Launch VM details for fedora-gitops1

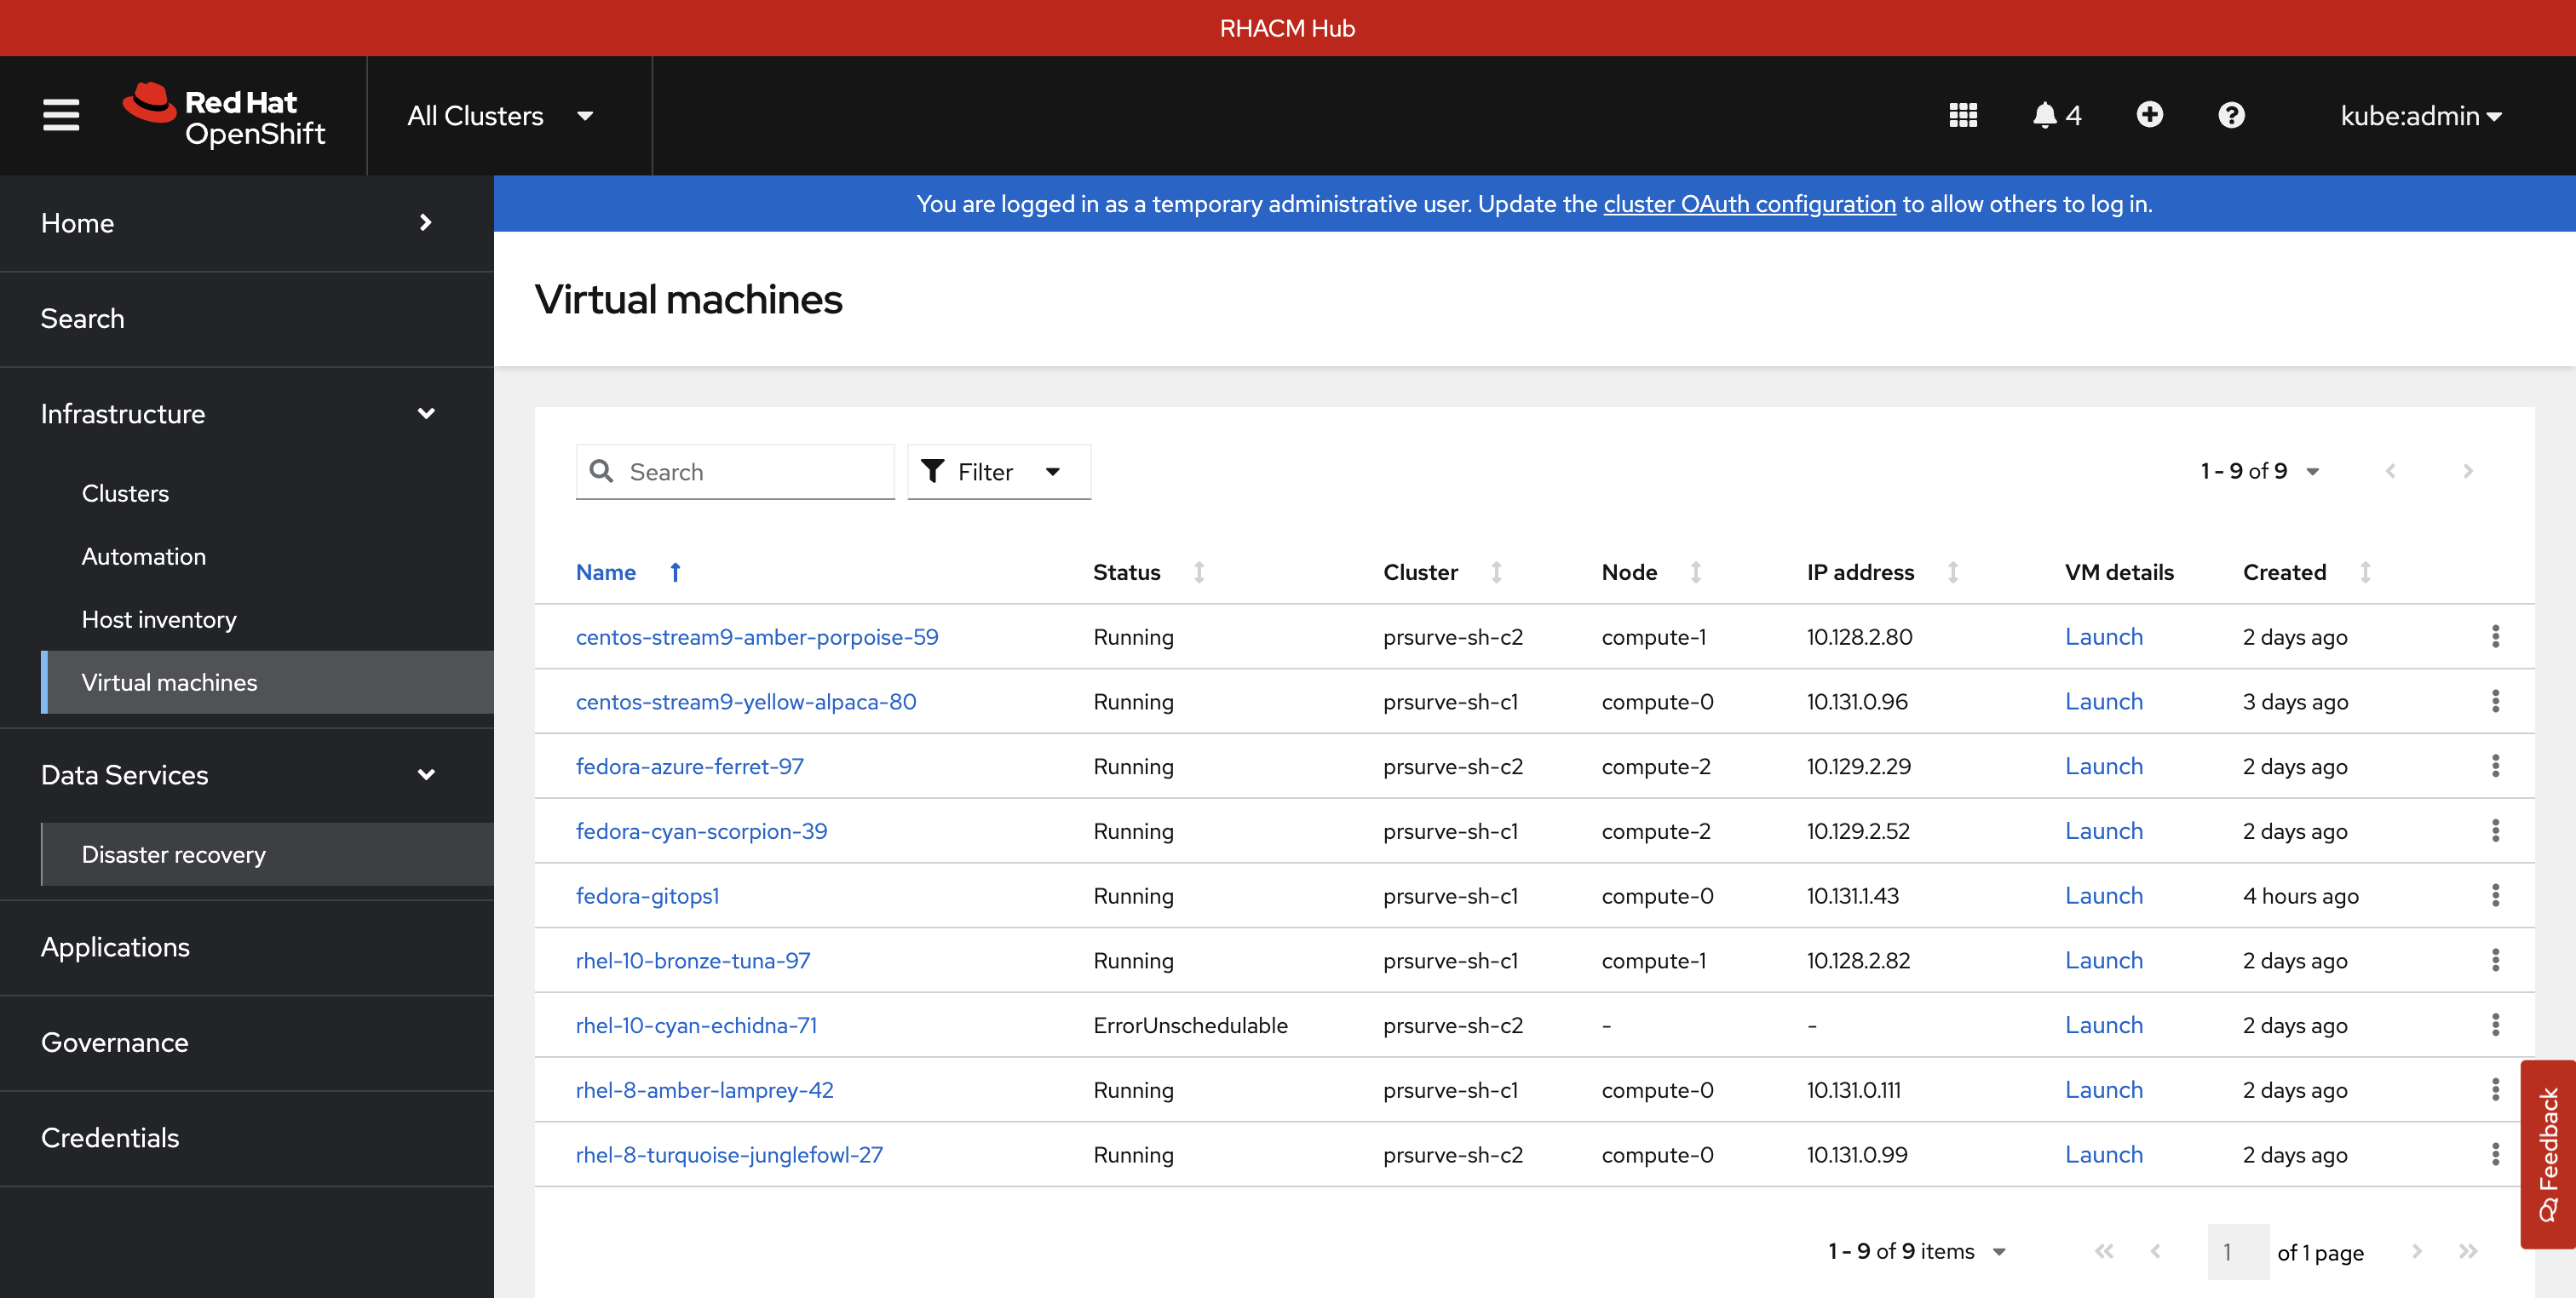[x=2103, y=895]
